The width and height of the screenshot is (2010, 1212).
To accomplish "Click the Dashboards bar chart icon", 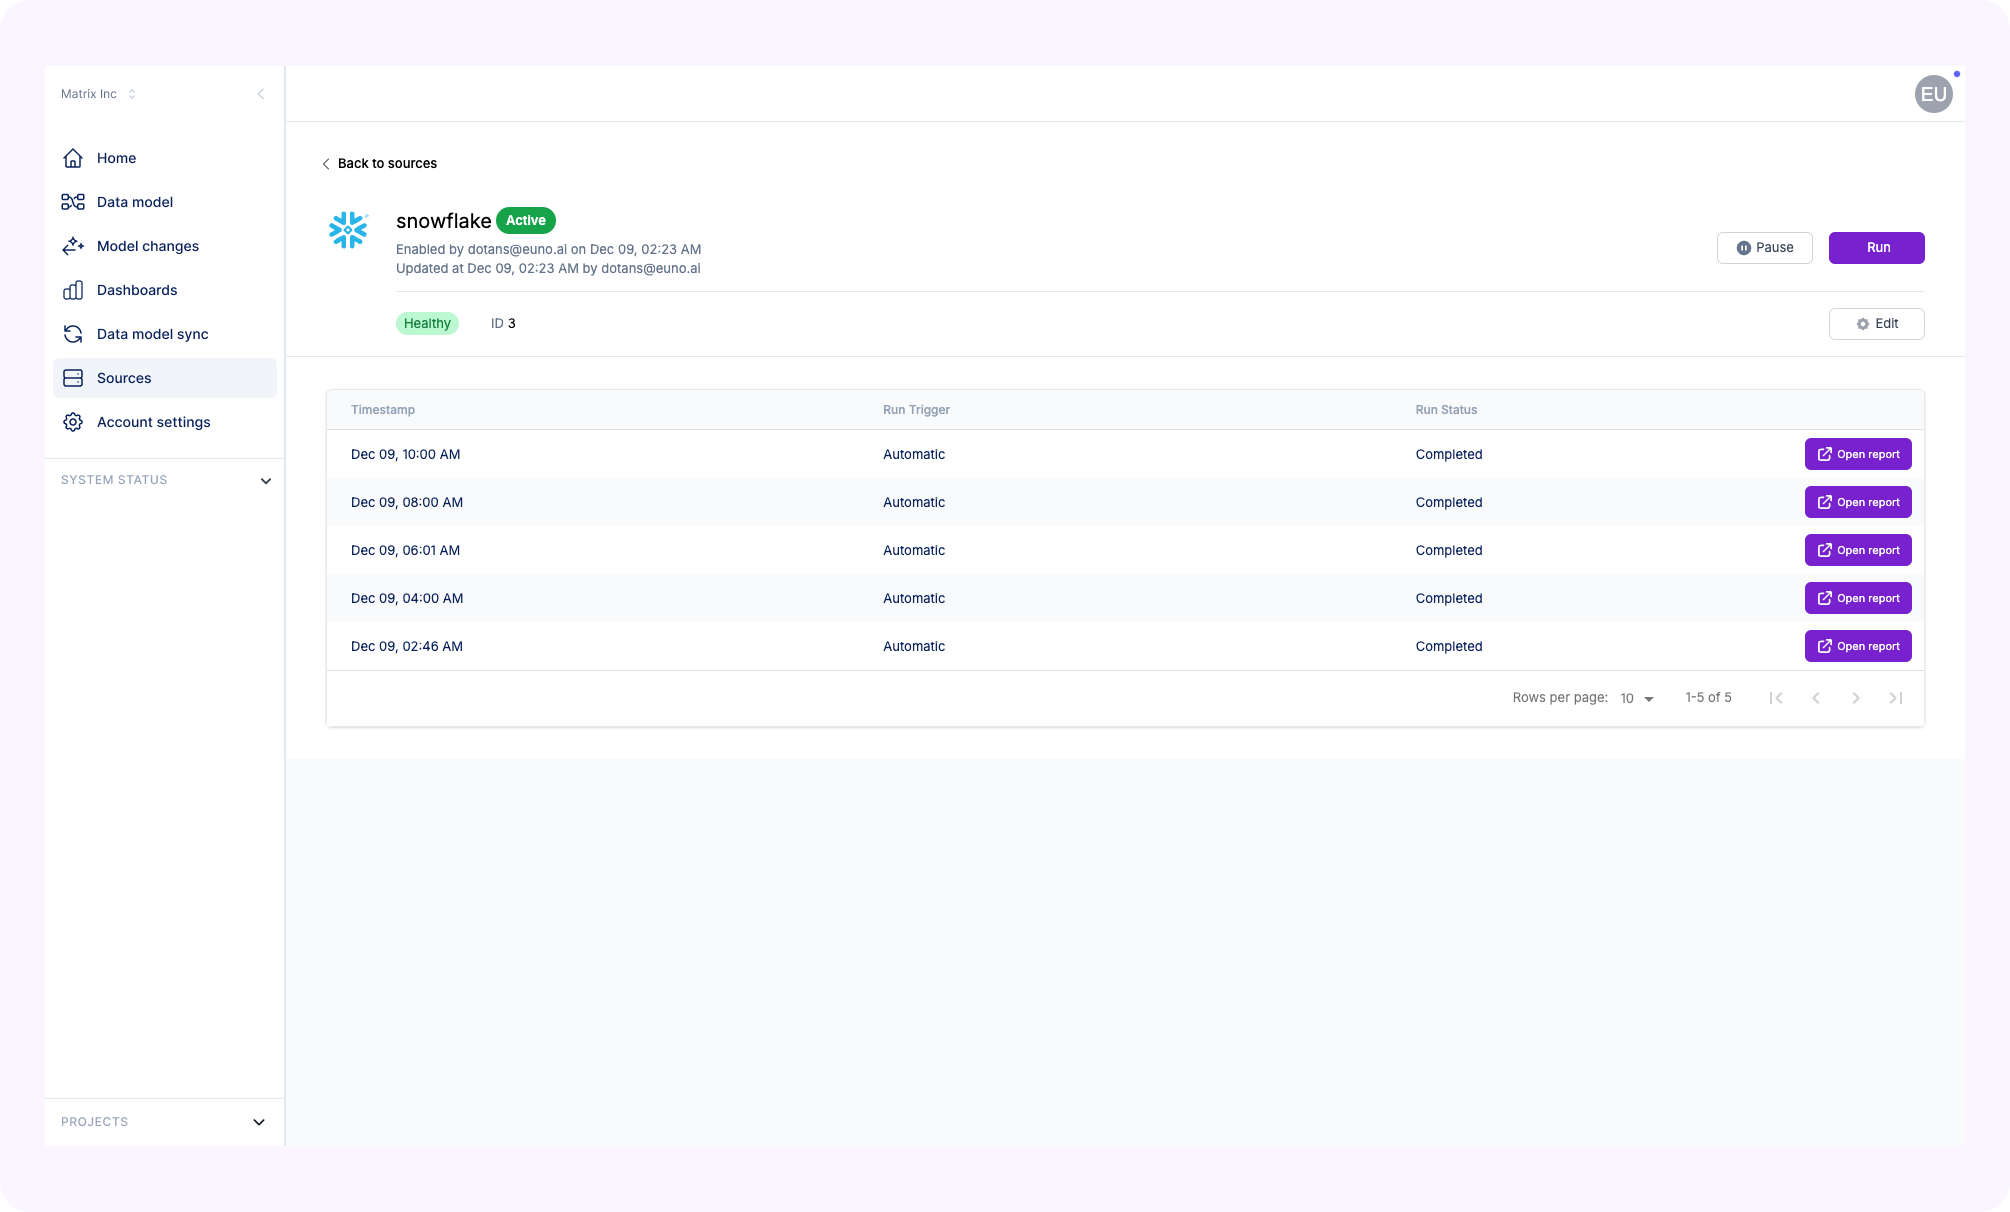I will [73, 290].
